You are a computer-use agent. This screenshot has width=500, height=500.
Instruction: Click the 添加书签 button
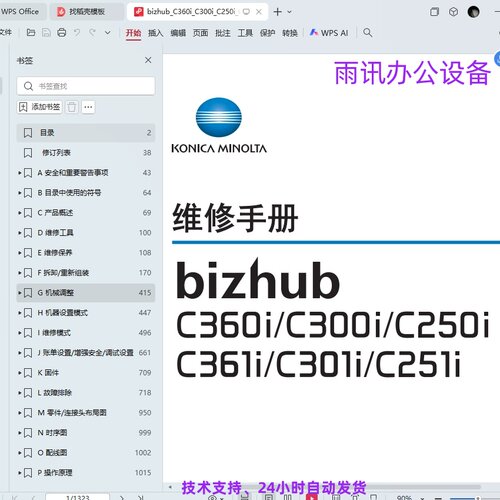coord(39,107)
